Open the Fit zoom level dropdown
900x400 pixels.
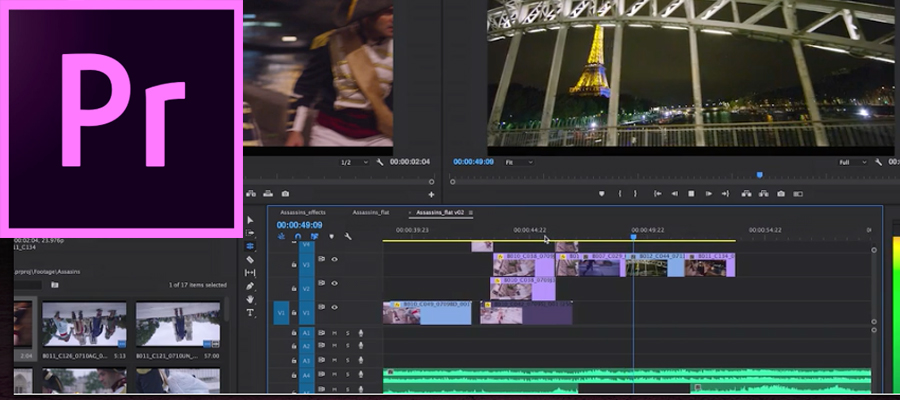point(519,161)
